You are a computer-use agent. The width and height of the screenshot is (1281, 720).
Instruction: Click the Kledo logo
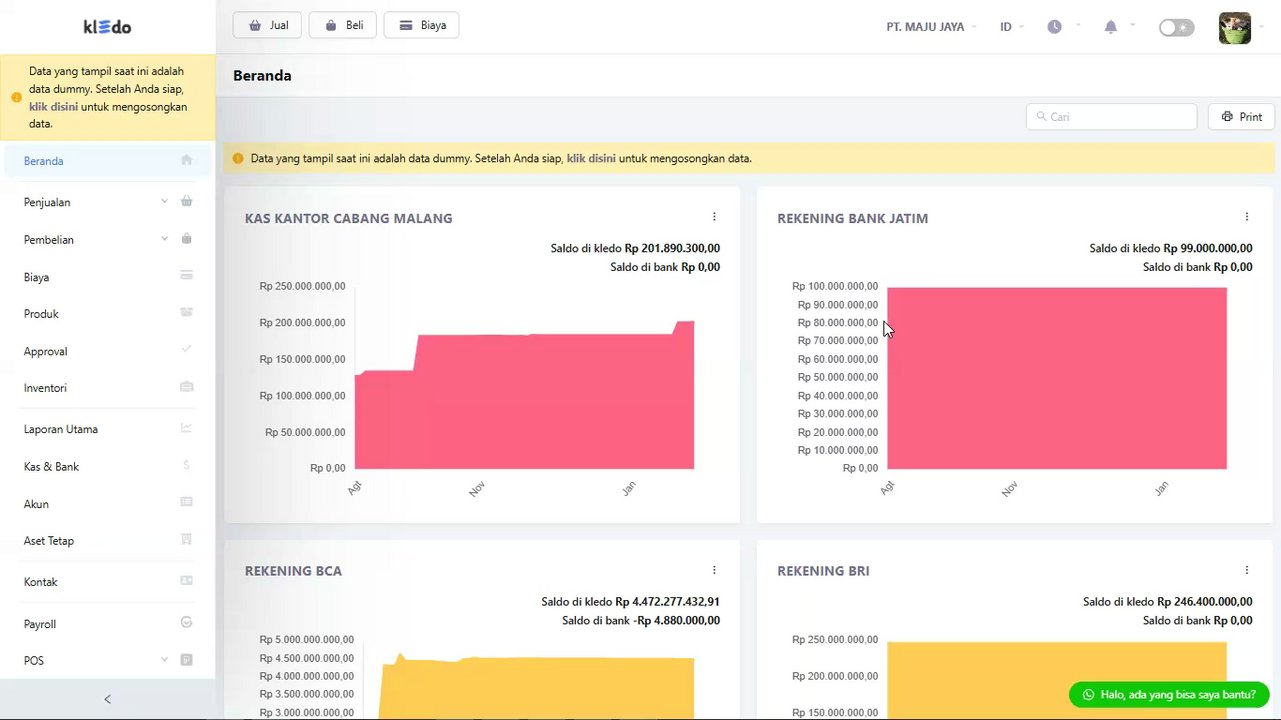[x=107, y=27]
